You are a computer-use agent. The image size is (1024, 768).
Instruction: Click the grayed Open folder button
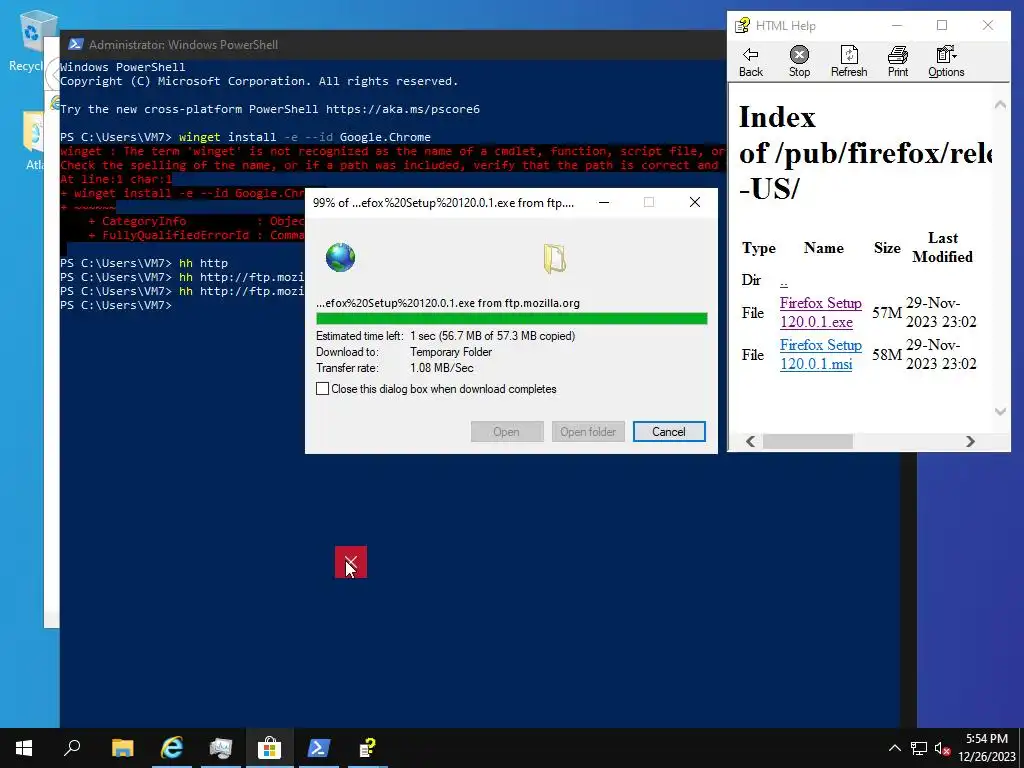point(588,432)
